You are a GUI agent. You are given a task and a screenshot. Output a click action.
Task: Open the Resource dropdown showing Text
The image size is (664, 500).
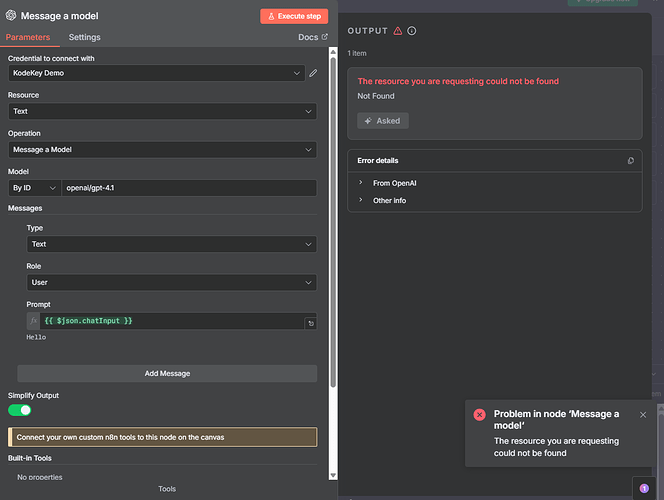tap(162, 112)
